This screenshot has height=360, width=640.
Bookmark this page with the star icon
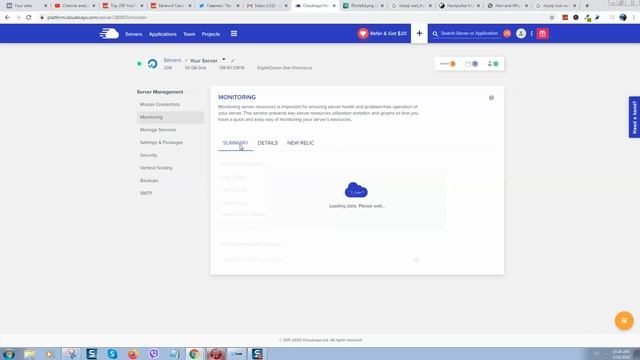[552, 18]
